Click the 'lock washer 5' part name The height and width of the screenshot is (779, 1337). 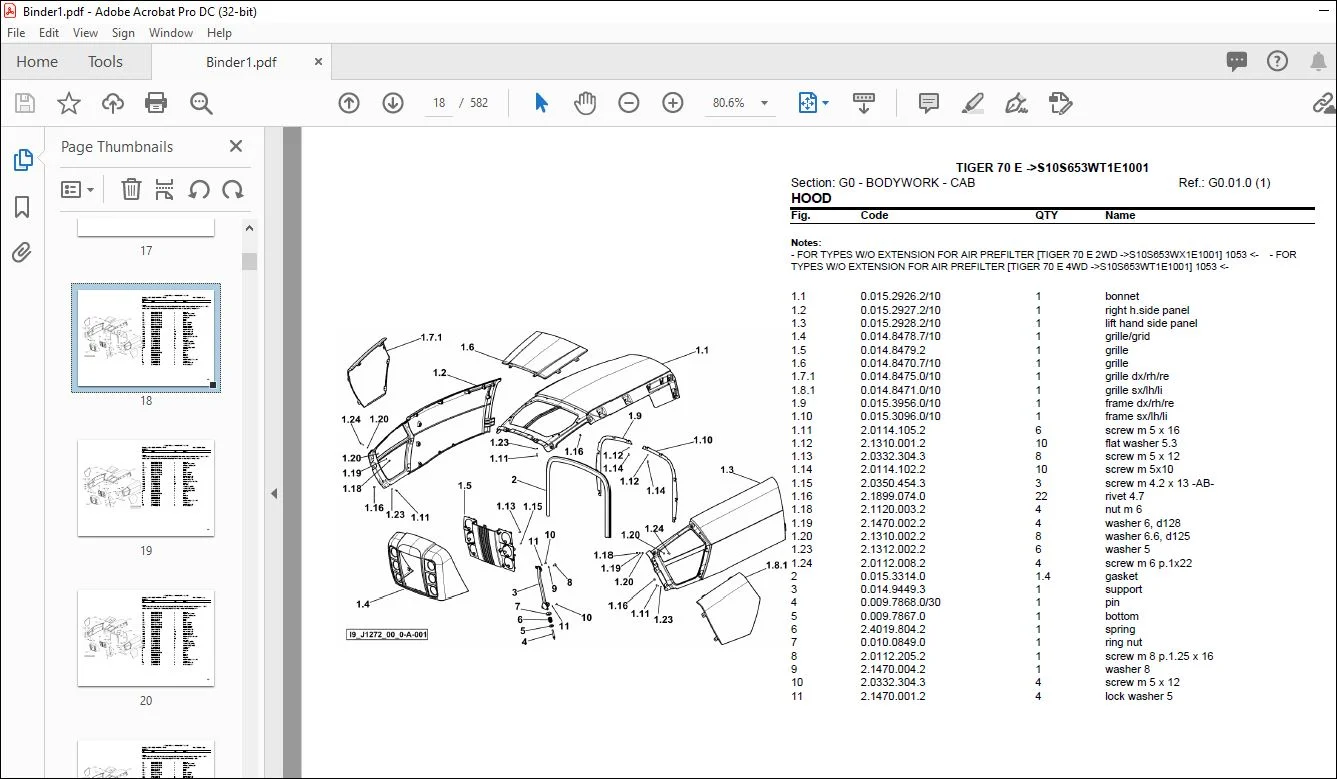(x=1139, y=697)
